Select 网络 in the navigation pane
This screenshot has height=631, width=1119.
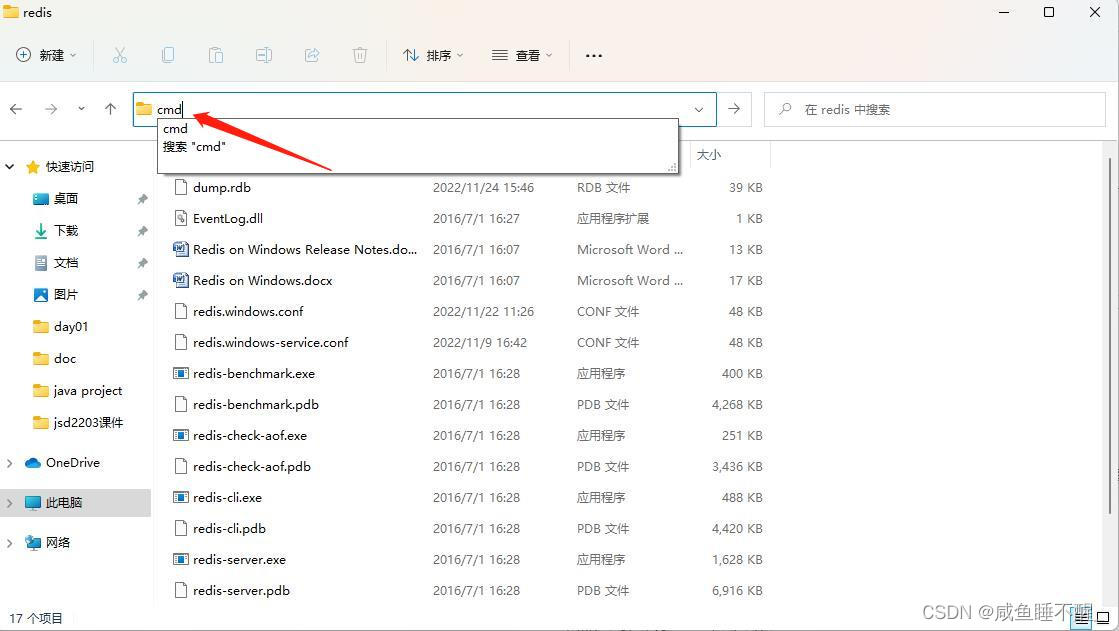[58, 542]
